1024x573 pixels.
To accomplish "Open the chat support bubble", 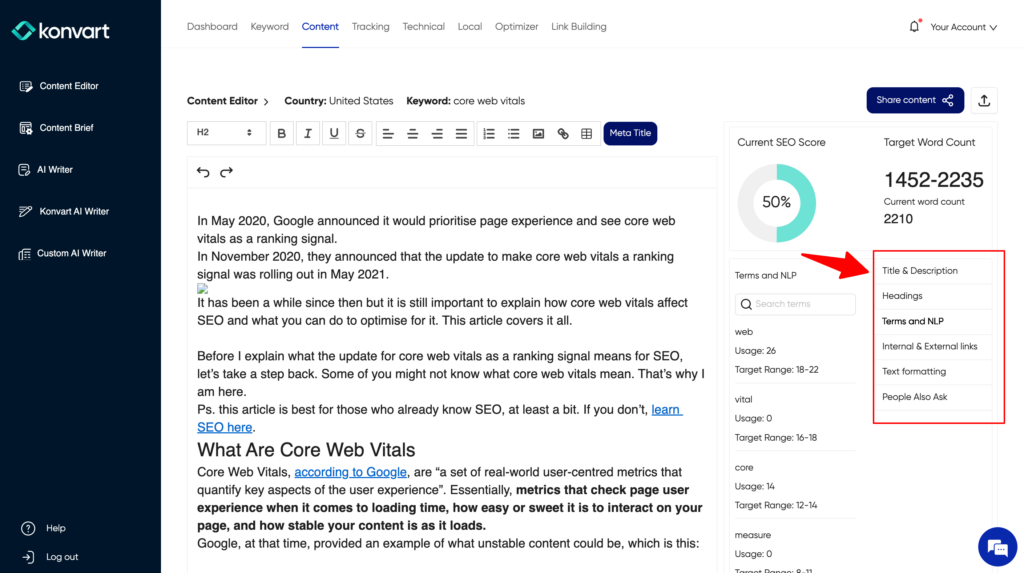I will tap(996, 547).
